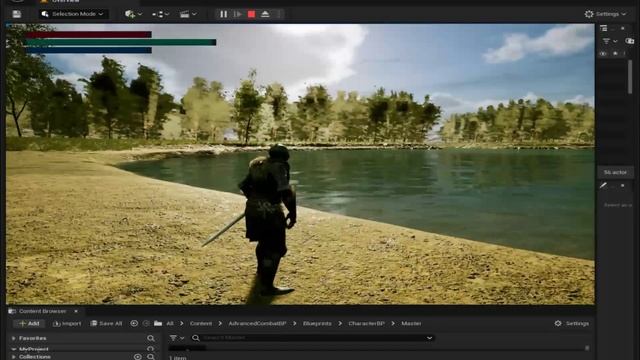This screenshot has height=360, width=640.
Task: Select the Master breadcrumb
Action: click(411, 323)
